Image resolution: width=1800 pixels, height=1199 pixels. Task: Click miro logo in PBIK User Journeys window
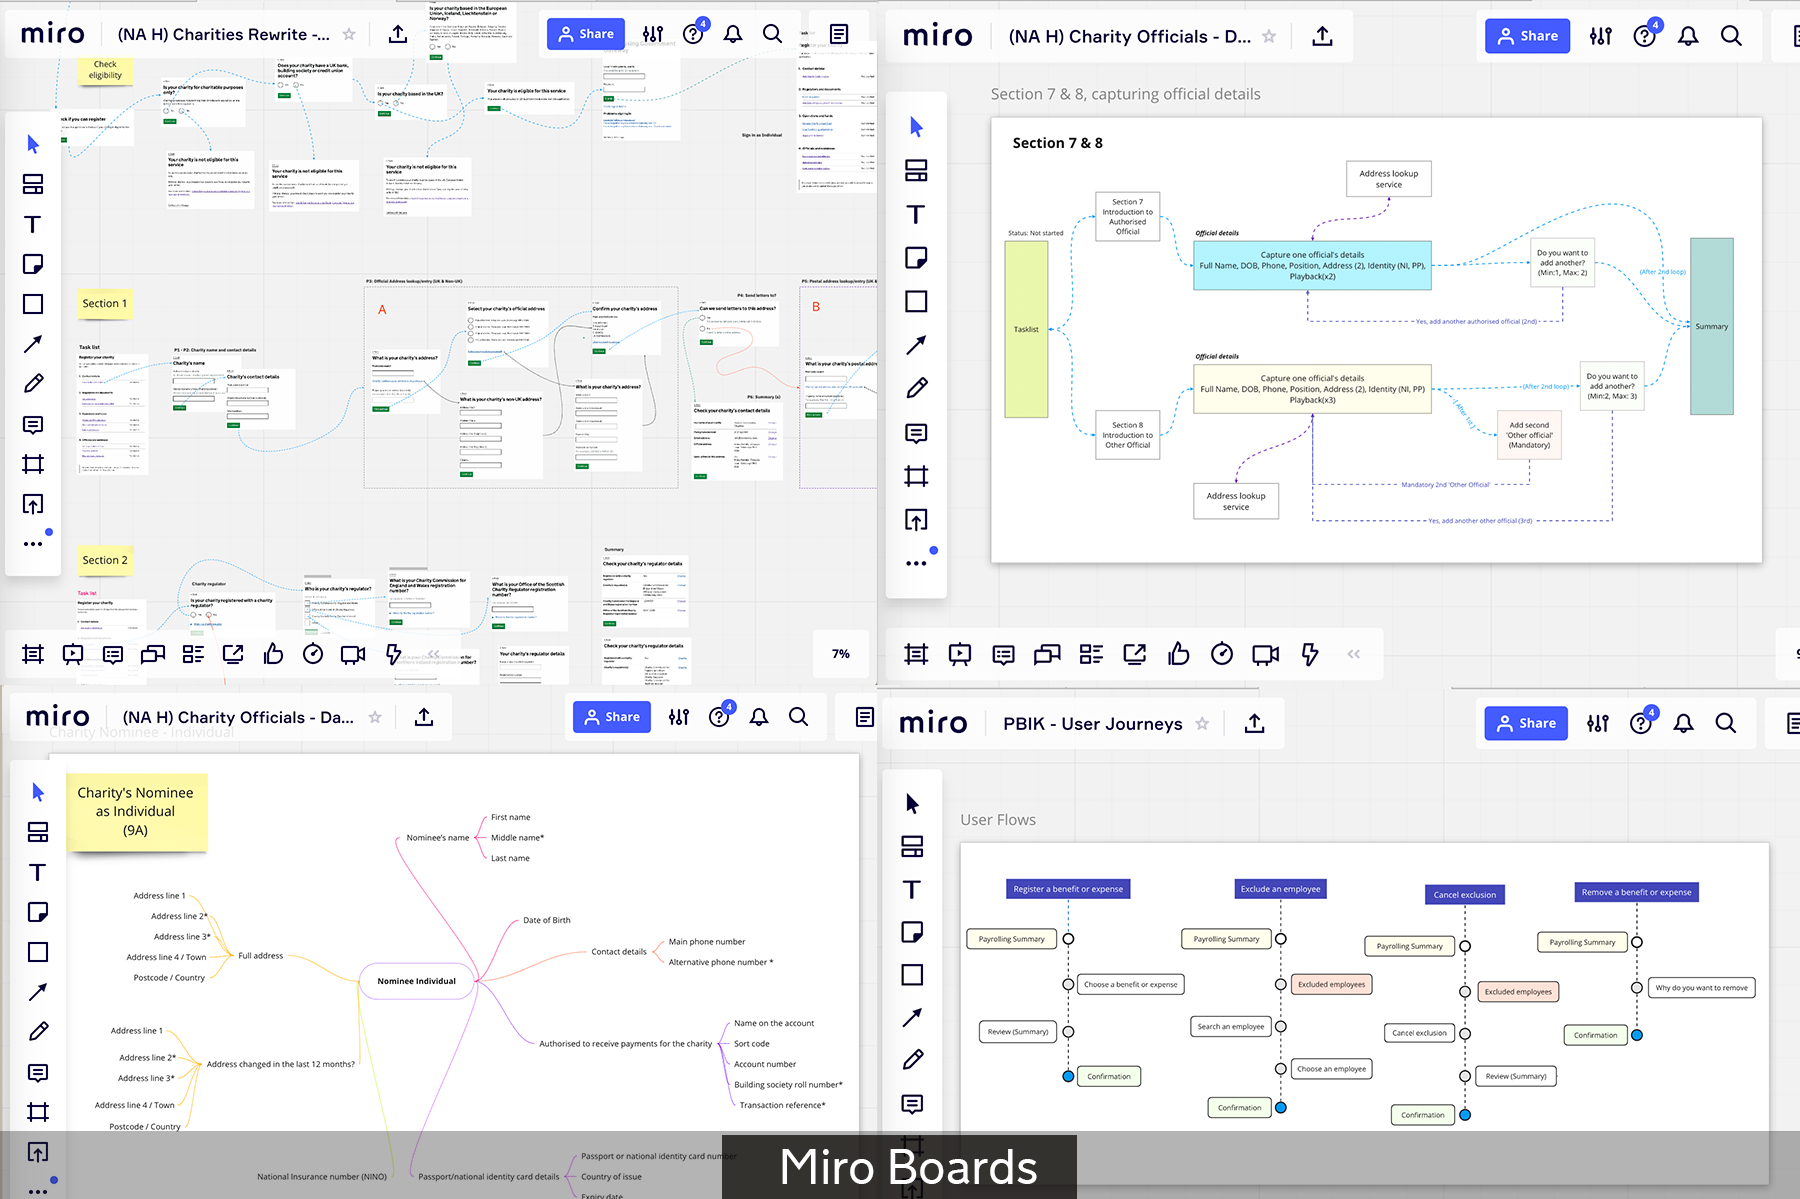point(933,723)
